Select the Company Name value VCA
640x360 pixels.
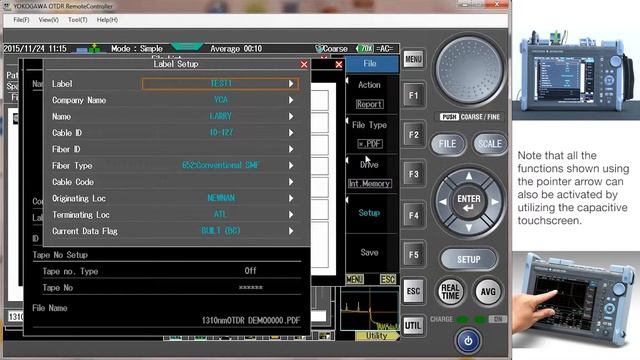(221, 100)
